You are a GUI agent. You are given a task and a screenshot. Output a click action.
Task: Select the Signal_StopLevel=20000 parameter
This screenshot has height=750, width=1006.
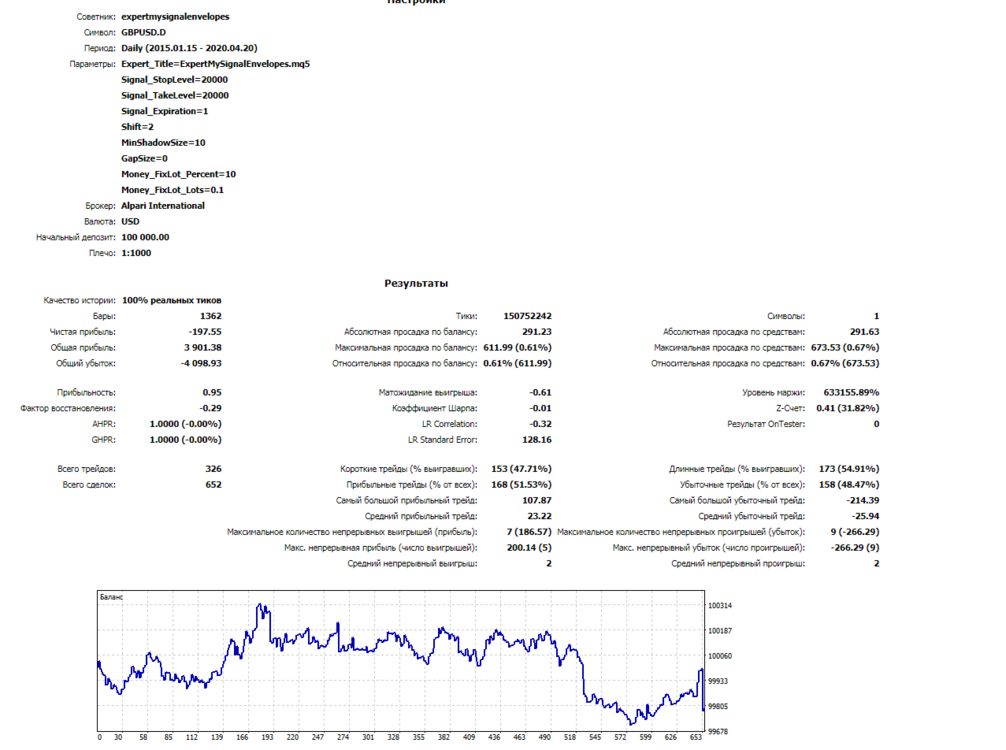(x=175, y=80)
